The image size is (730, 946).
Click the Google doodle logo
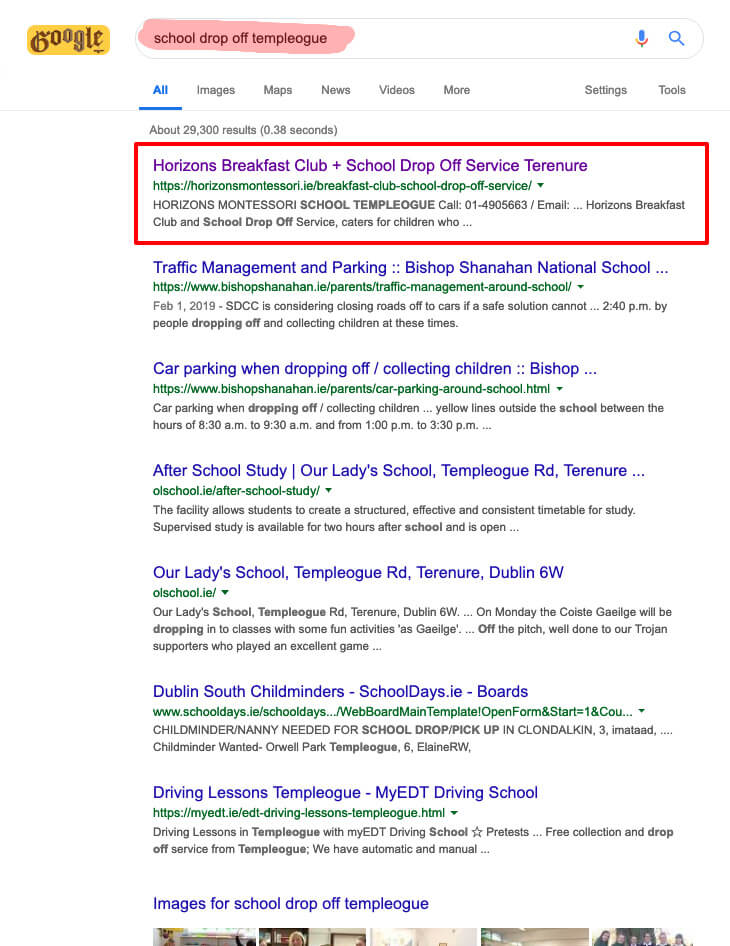[69, 40]
